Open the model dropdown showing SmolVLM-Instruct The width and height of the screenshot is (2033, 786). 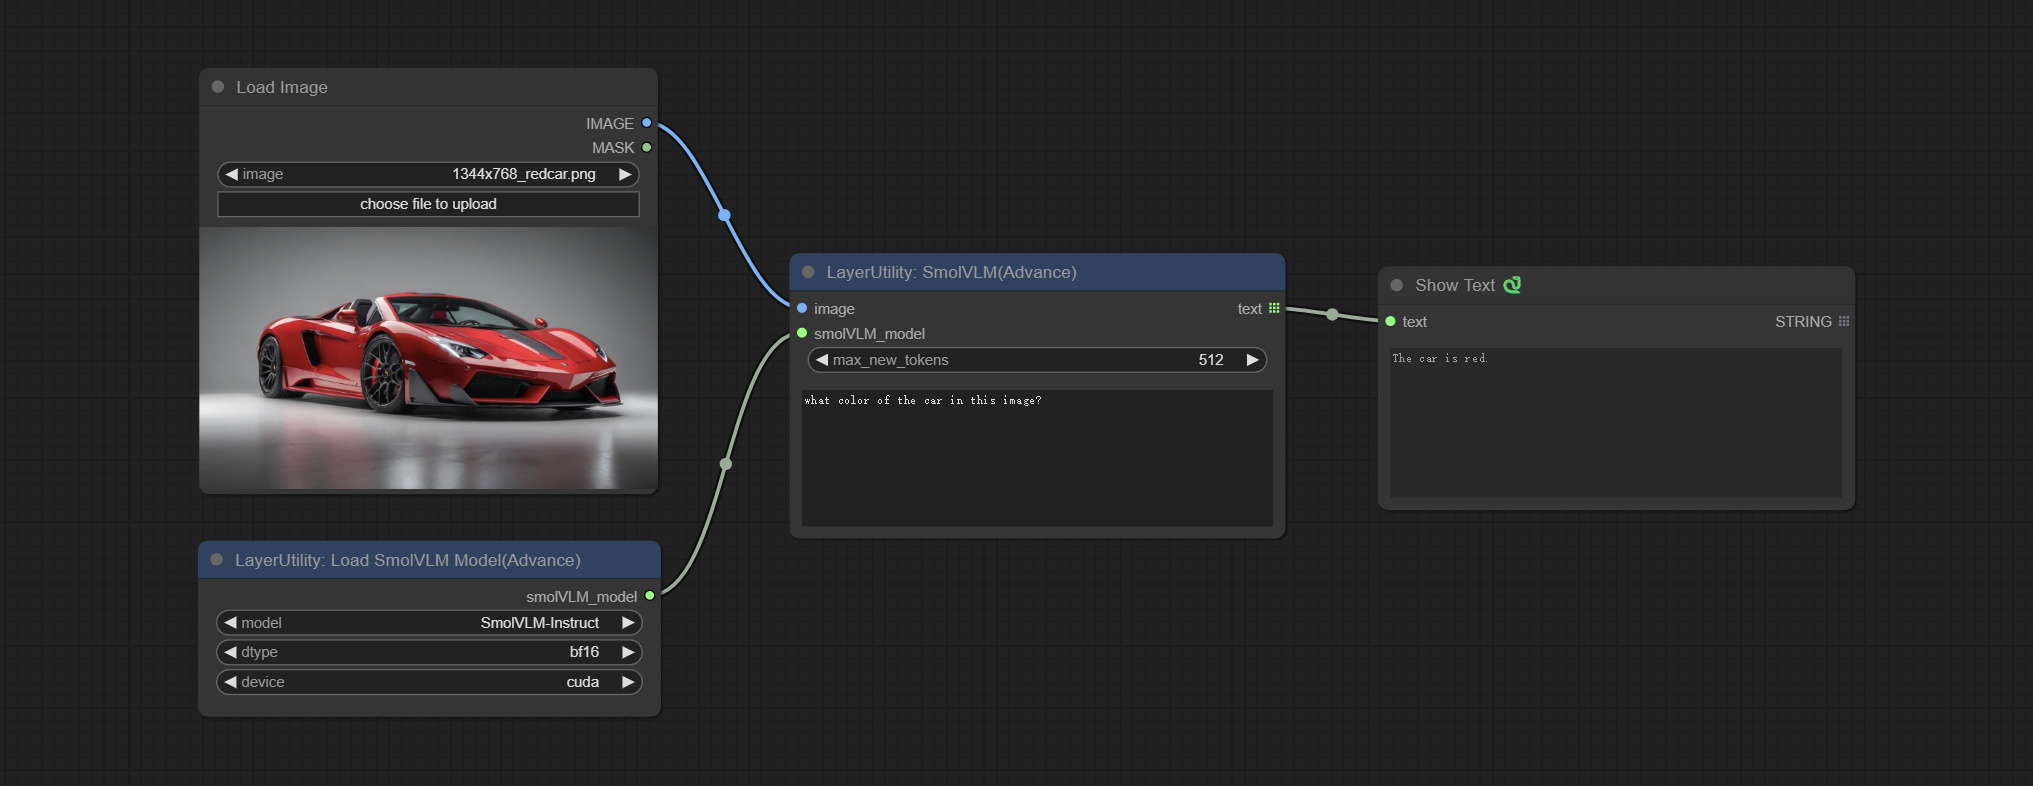428,623
